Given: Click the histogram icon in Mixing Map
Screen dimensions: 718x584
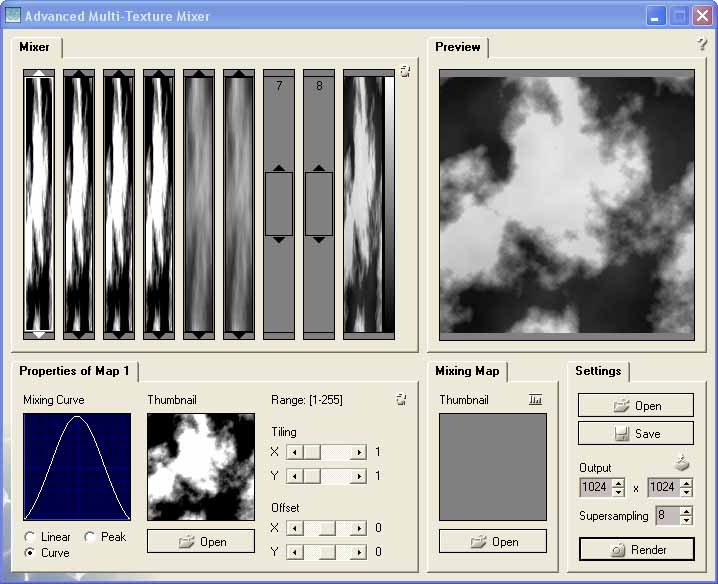Looking at the screenshot, I should click(x=536, y=399).
